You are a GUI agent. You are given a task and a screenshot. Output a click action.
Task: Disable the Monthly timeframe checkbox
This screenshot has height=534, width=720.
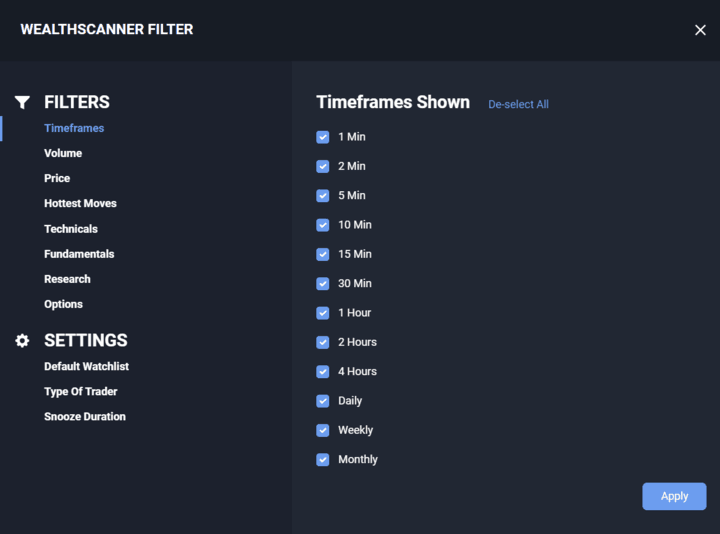(323, 460)
